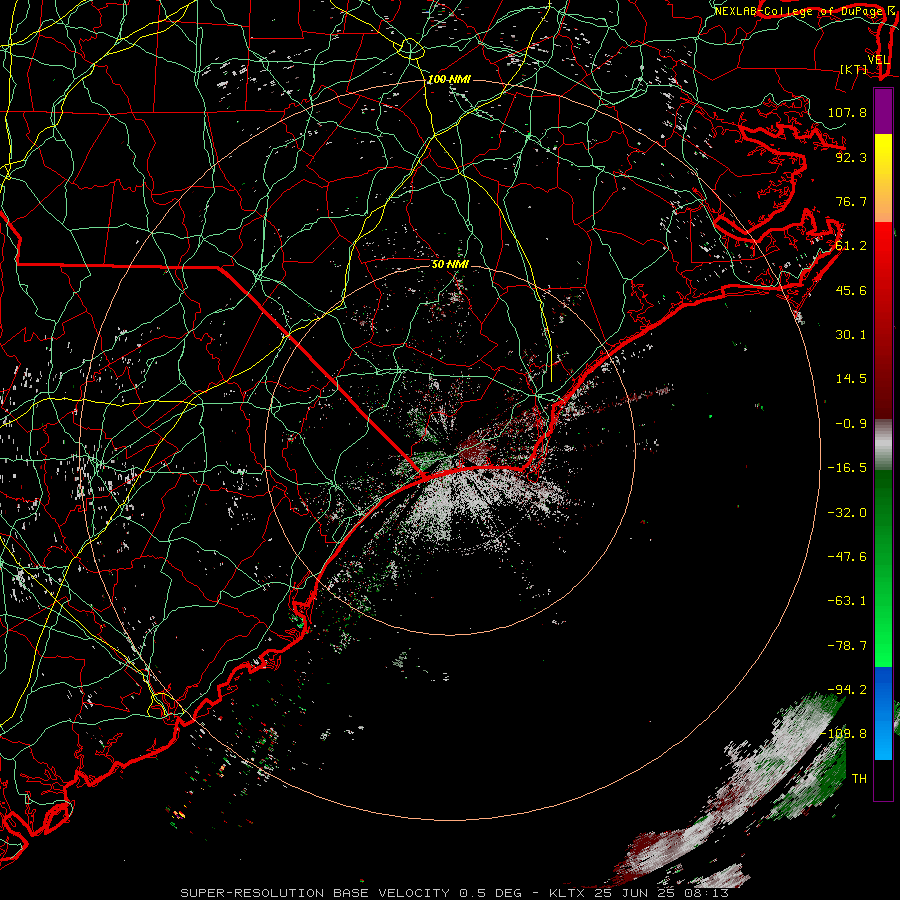Pick the gray segment of the color bar

[883, 445]
